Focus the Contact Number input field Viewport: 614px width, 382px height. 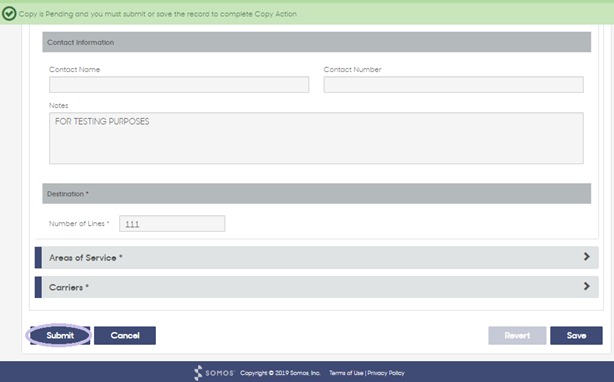(x=453, y=85)
